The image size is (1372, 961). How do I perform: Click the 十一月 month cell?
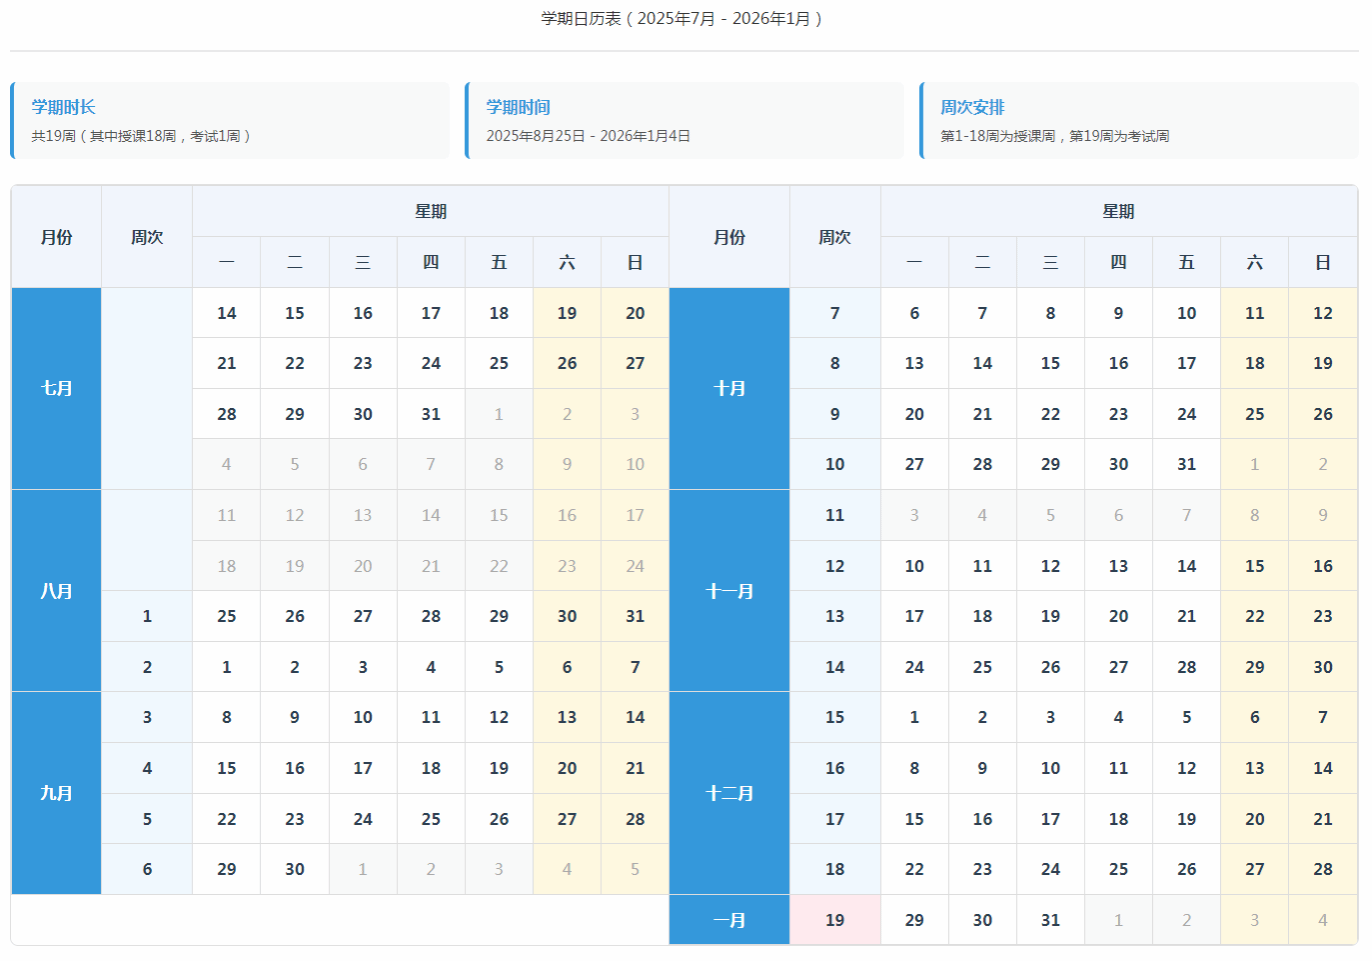coord(729,591)
